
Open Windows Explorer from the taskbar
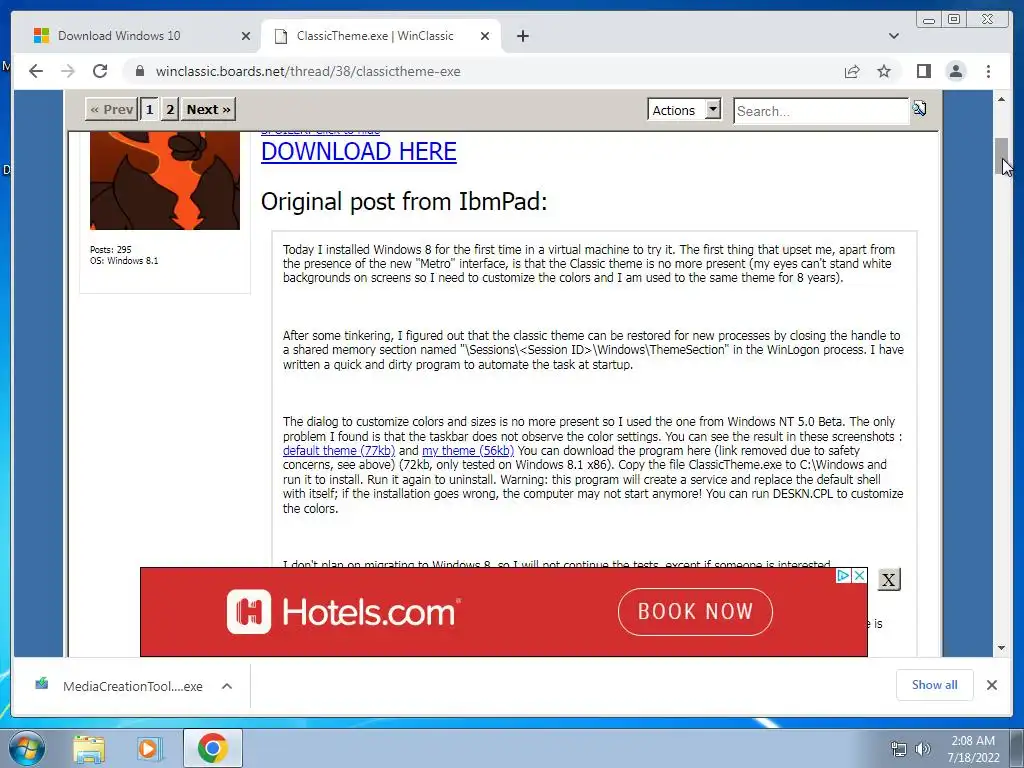pyautogui.click(x=89, y=748)
